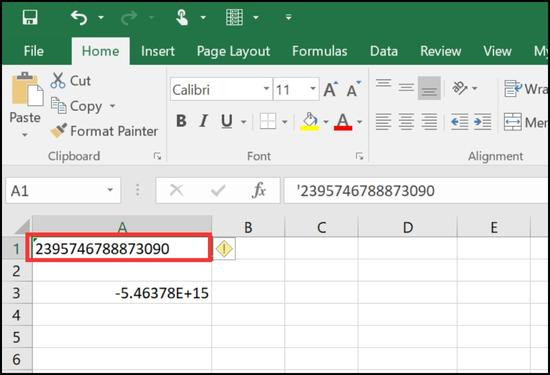Click the Select All corner triangle
The width and height of the screenshot is (550, 375).
(x=23, y=227)
